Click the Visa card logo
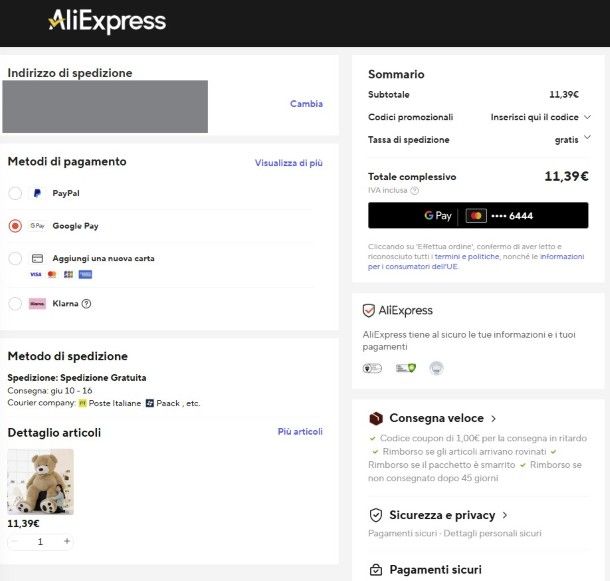610x581 pixels. [35, 275]
